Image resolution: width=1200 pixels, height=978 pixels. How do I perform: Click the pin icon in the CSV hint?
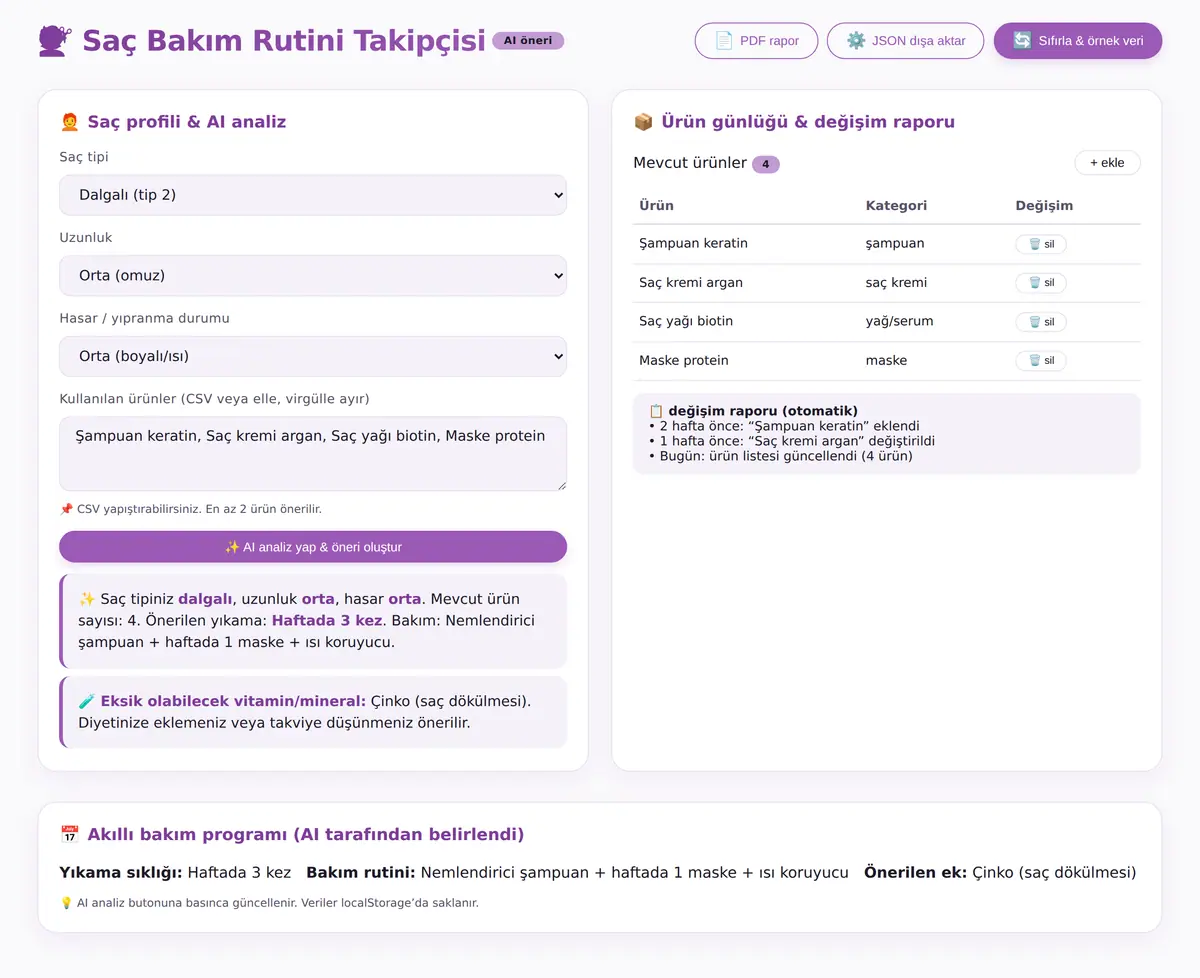(66, 509)
